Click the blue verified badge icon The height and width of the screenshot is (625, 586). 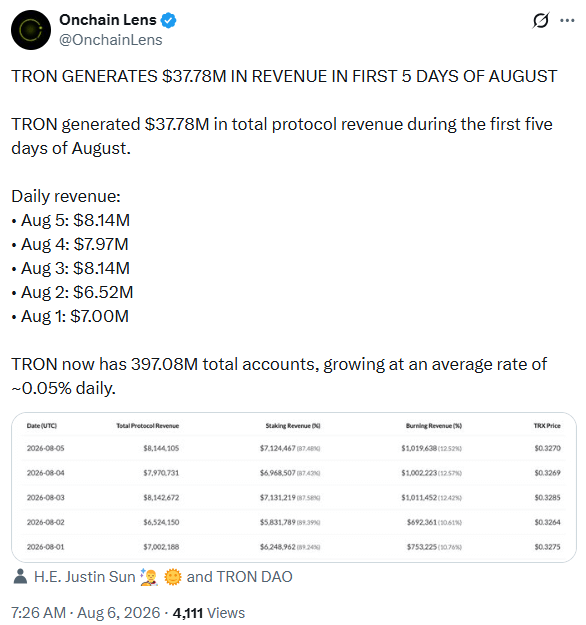(x=168, y=20)
